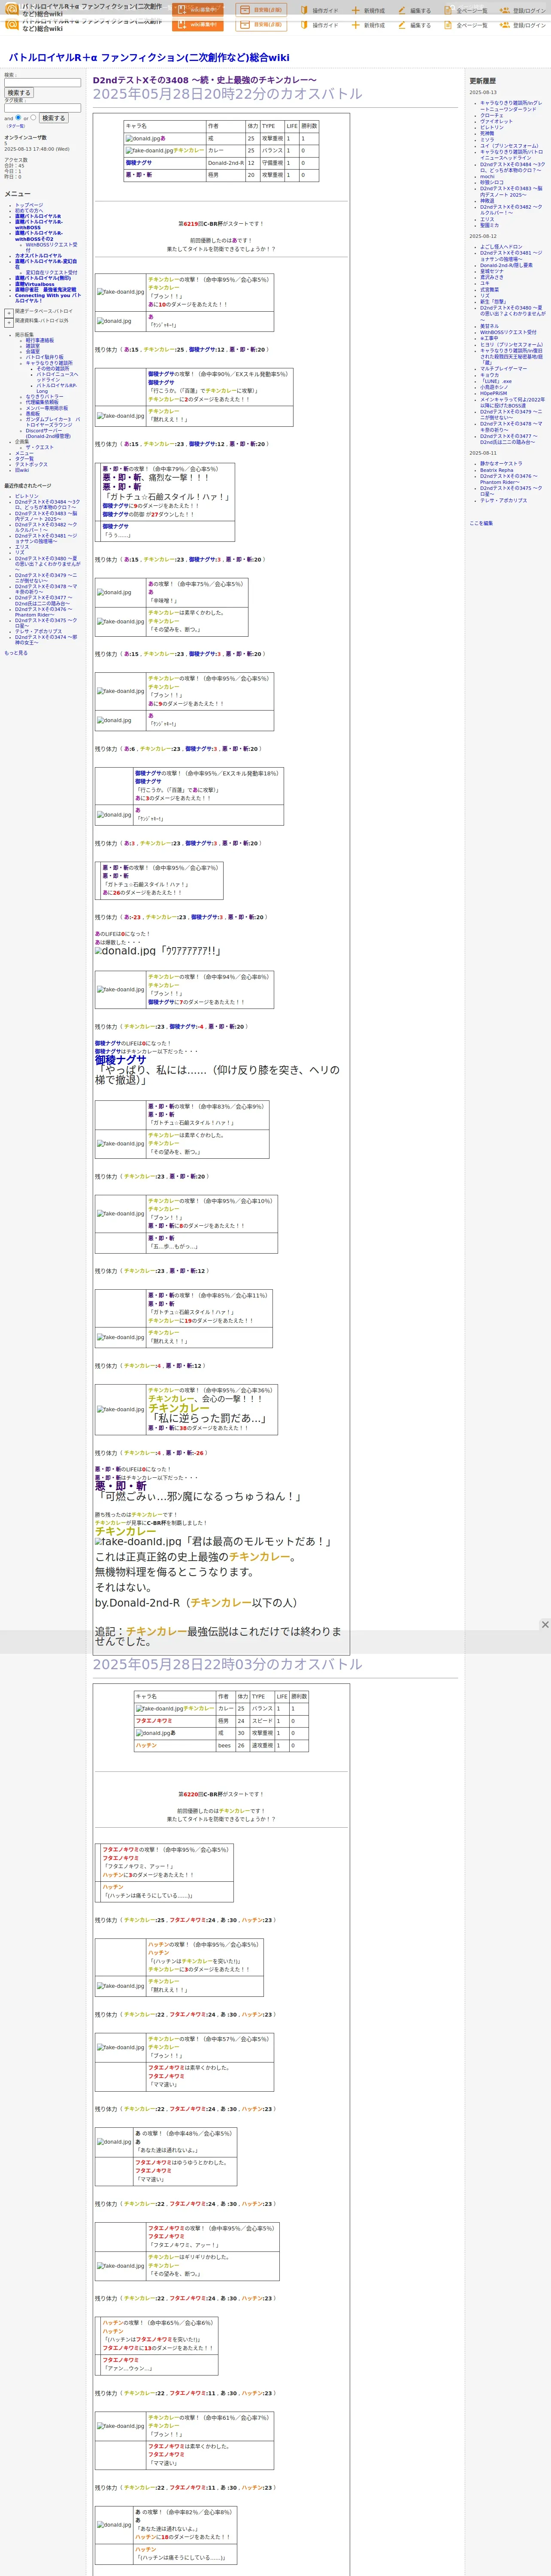The height and width of the screenshot is (2576, 551).
Task: Open 変幻自在リクエスト受付 sub-menu link
Action: (x=51, y=272)
